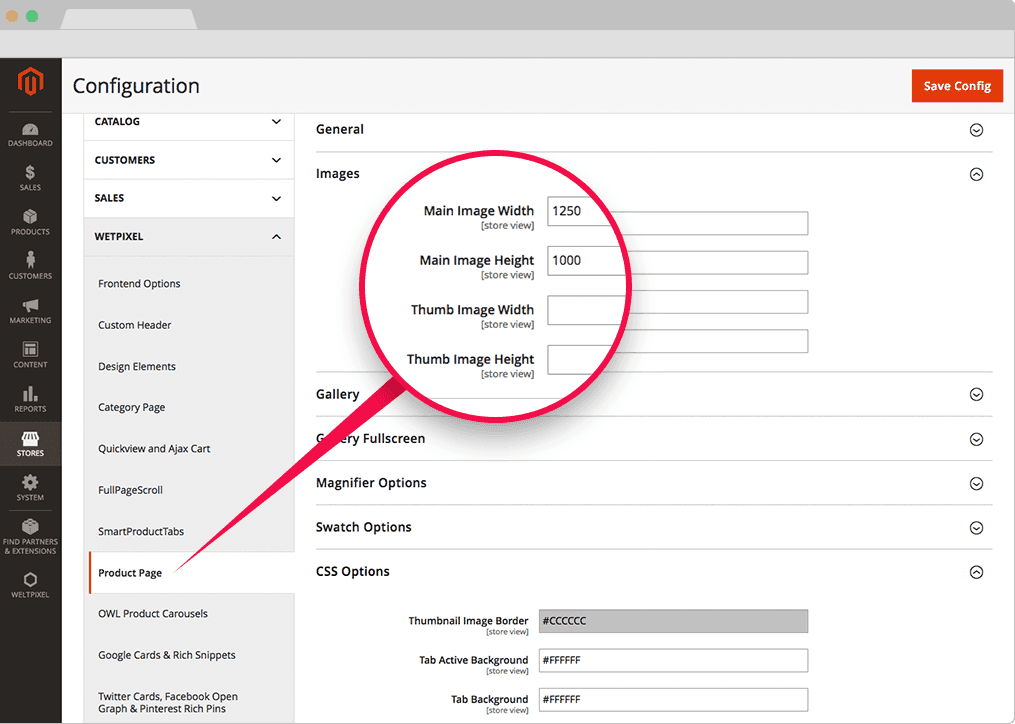
Task: Expand the Magnifier Options group
Action: pos(976,483)
